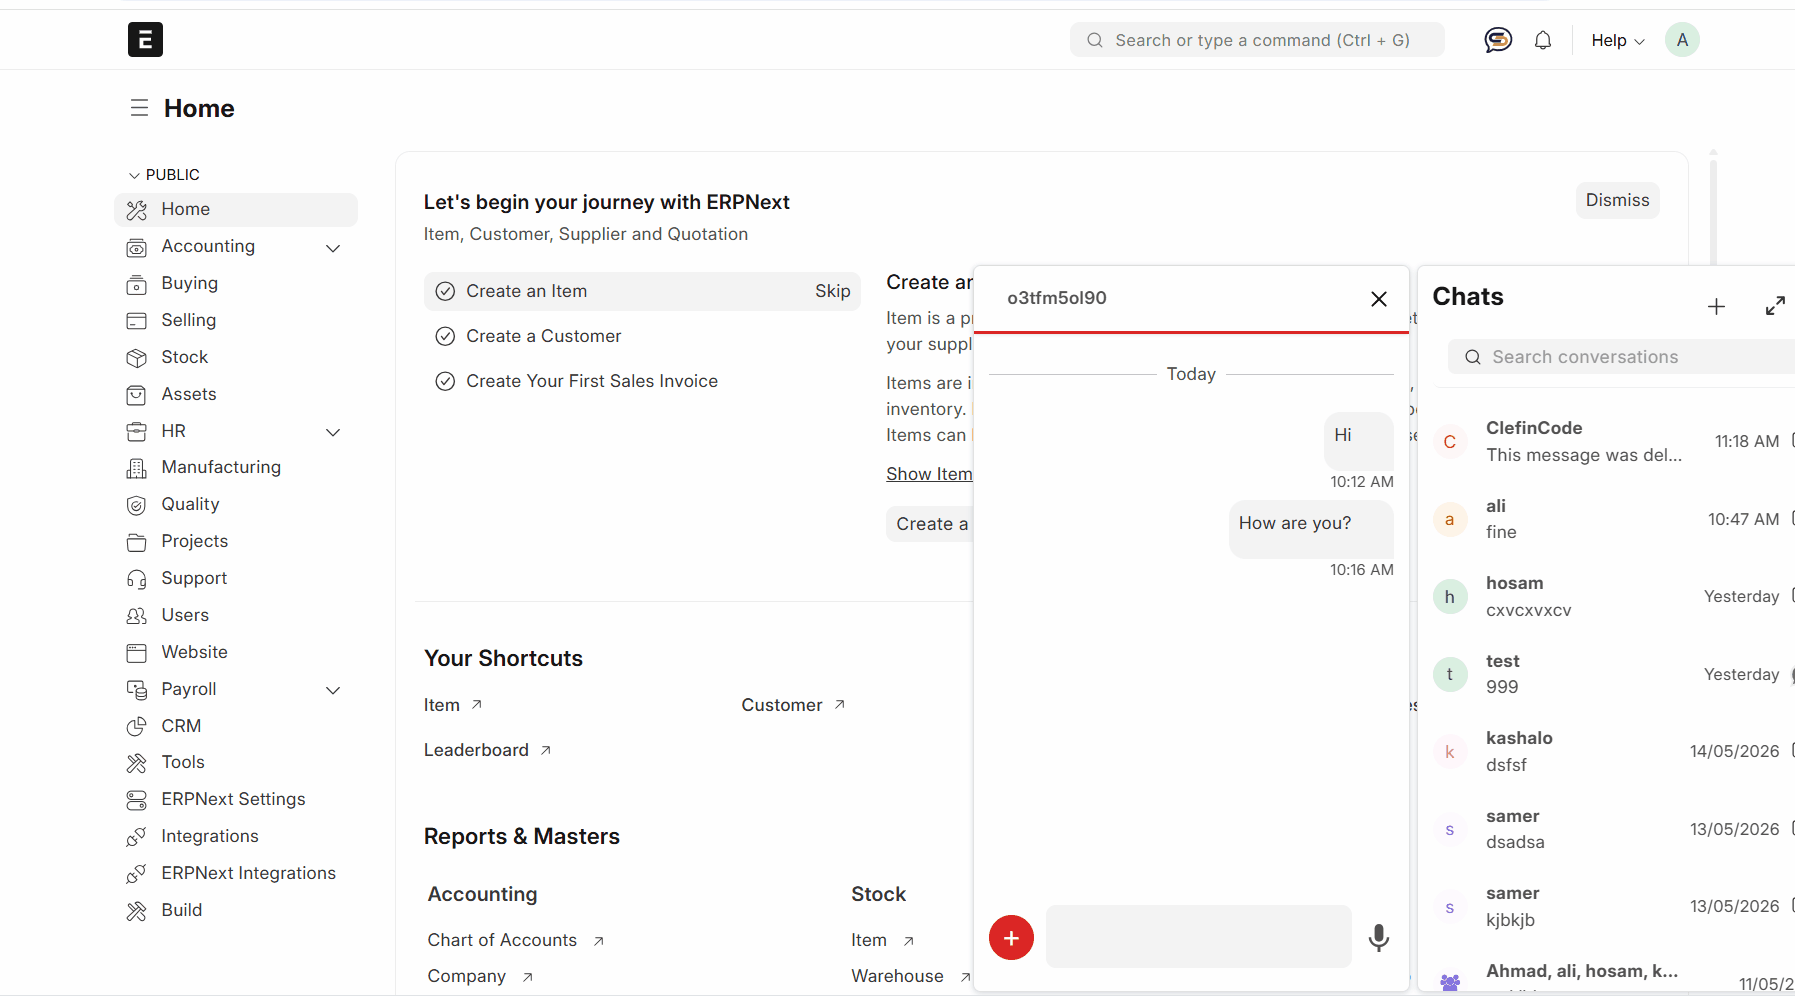Click the top search command bar
This screenshot has height=996, width=1795.
1257,40
